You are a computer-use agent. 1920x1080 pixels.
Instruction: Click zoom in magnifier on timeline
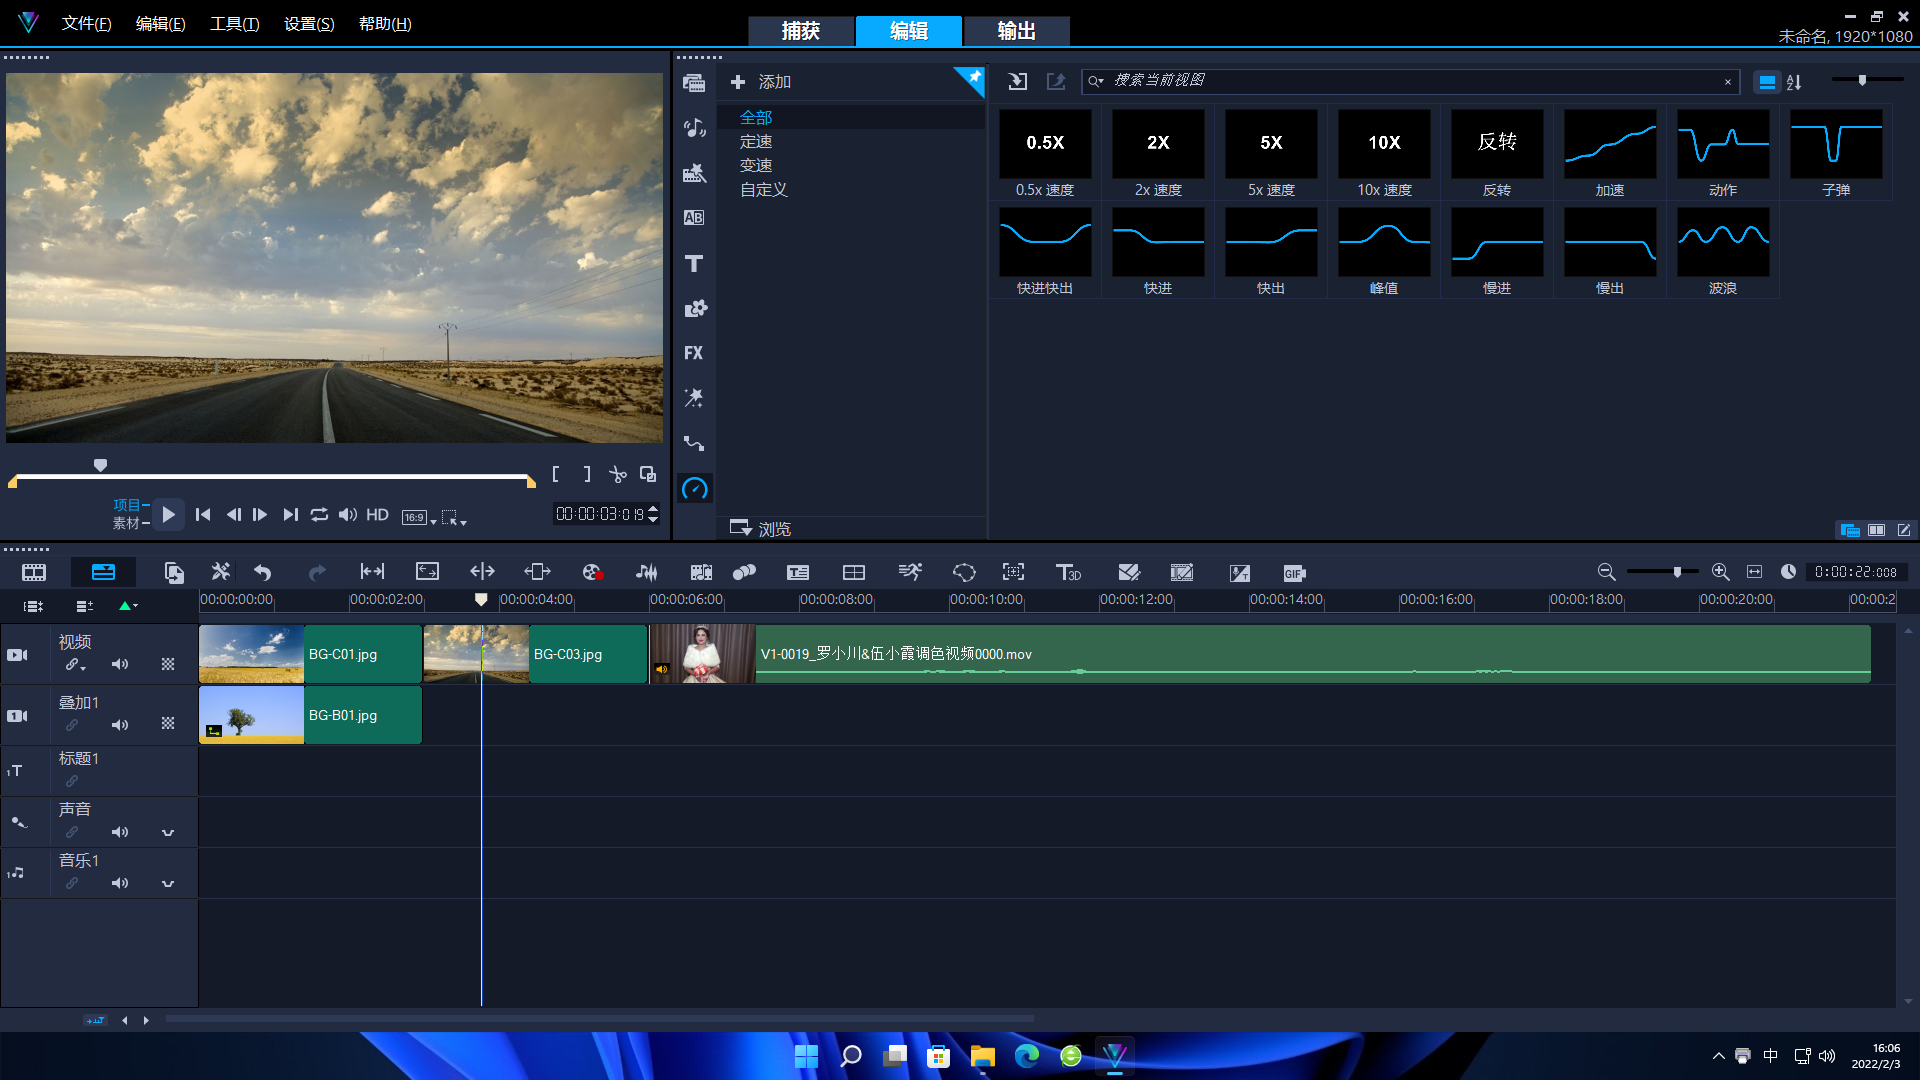(x=1720, y=572)
